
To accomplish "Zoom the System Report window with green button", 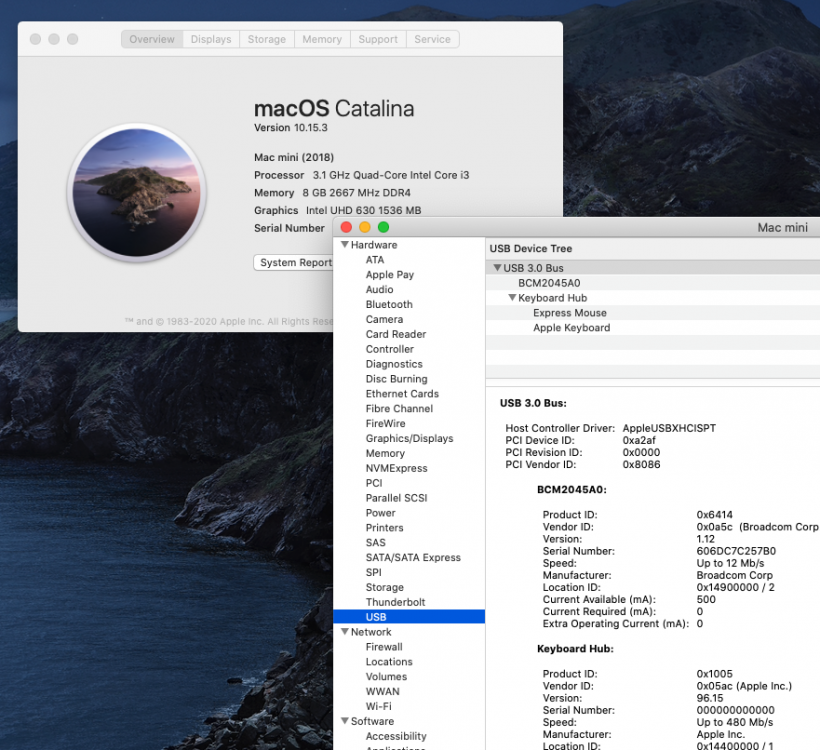I will click(383, 227).
